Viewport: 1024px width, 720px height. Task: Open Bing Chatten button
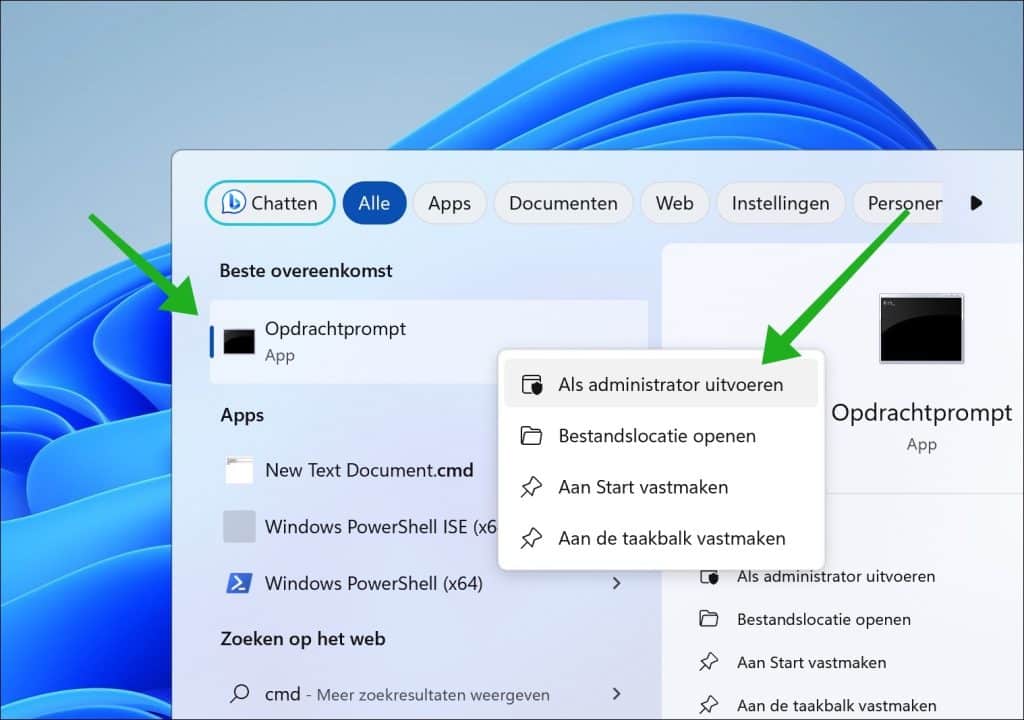[x=270, y=203]
